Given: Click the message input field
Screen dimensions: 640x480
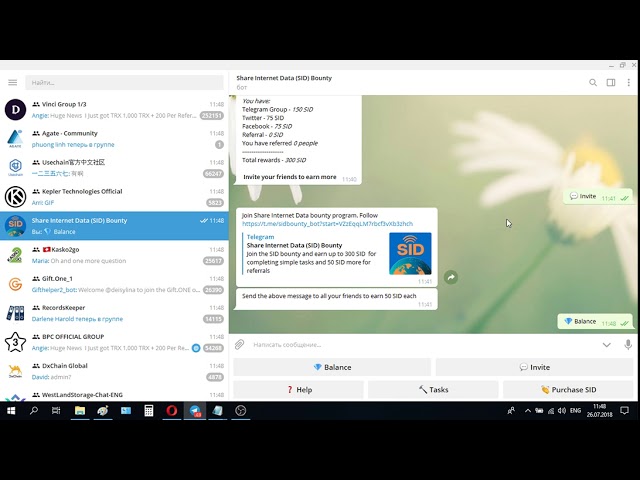Looking at the screenshot, I should click(422, 345).
